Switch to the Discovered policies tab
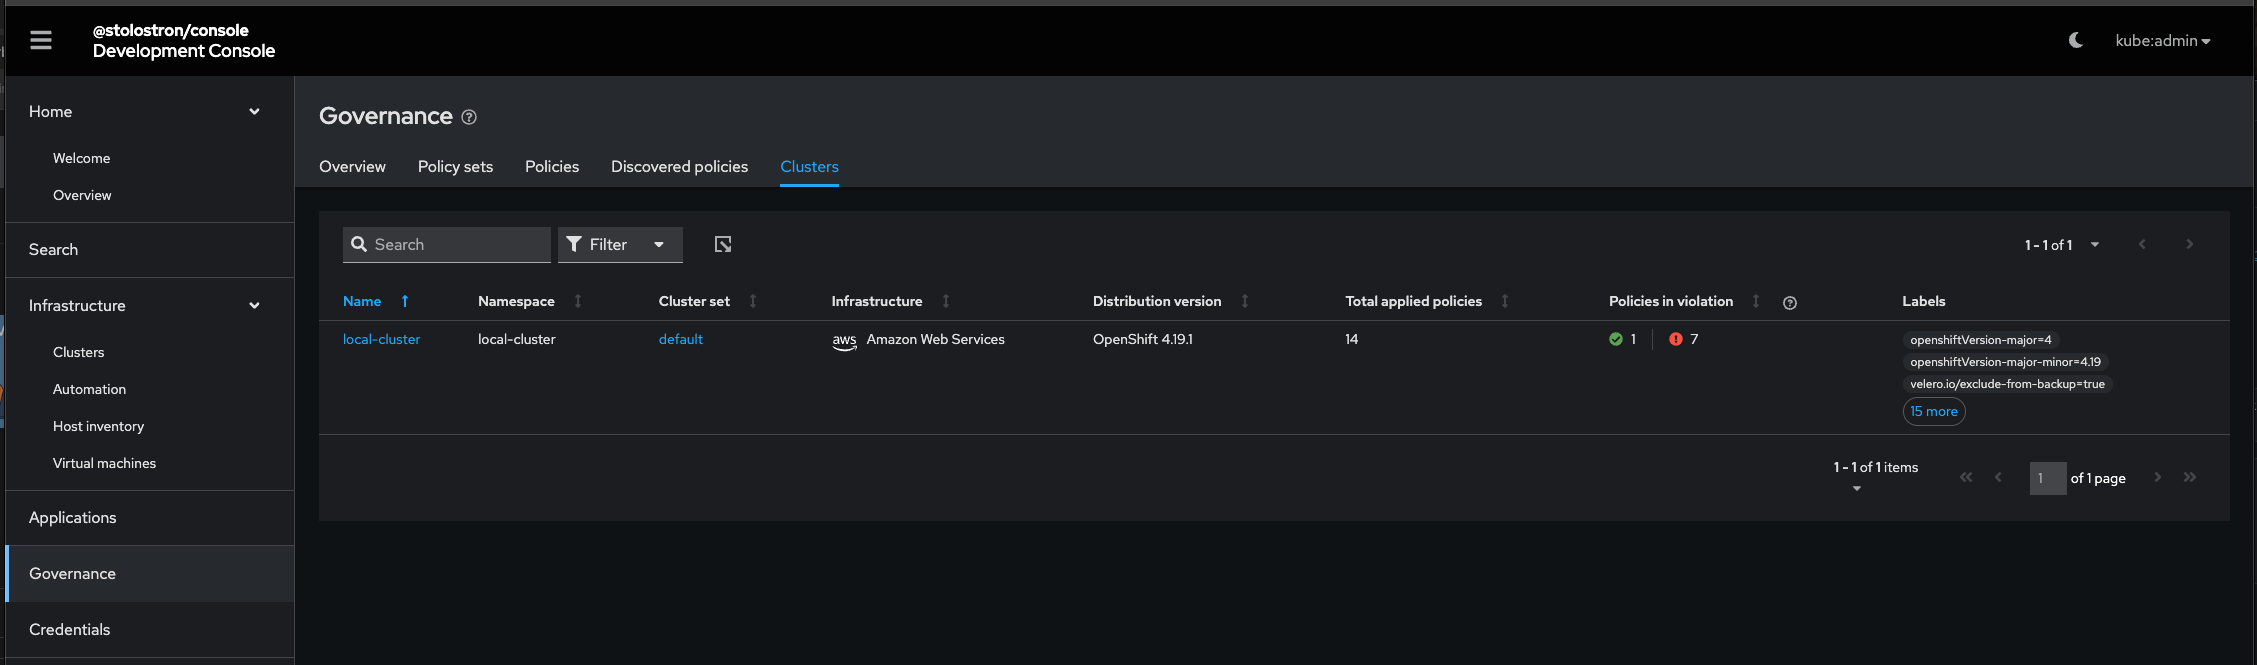Viewport: 2257px width, 665px height. point(679,166)
